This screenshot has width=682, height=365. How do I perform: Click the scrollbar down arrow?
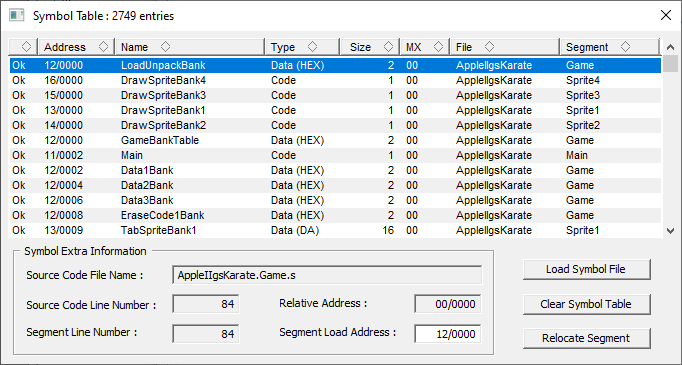(x=670, y=231)
